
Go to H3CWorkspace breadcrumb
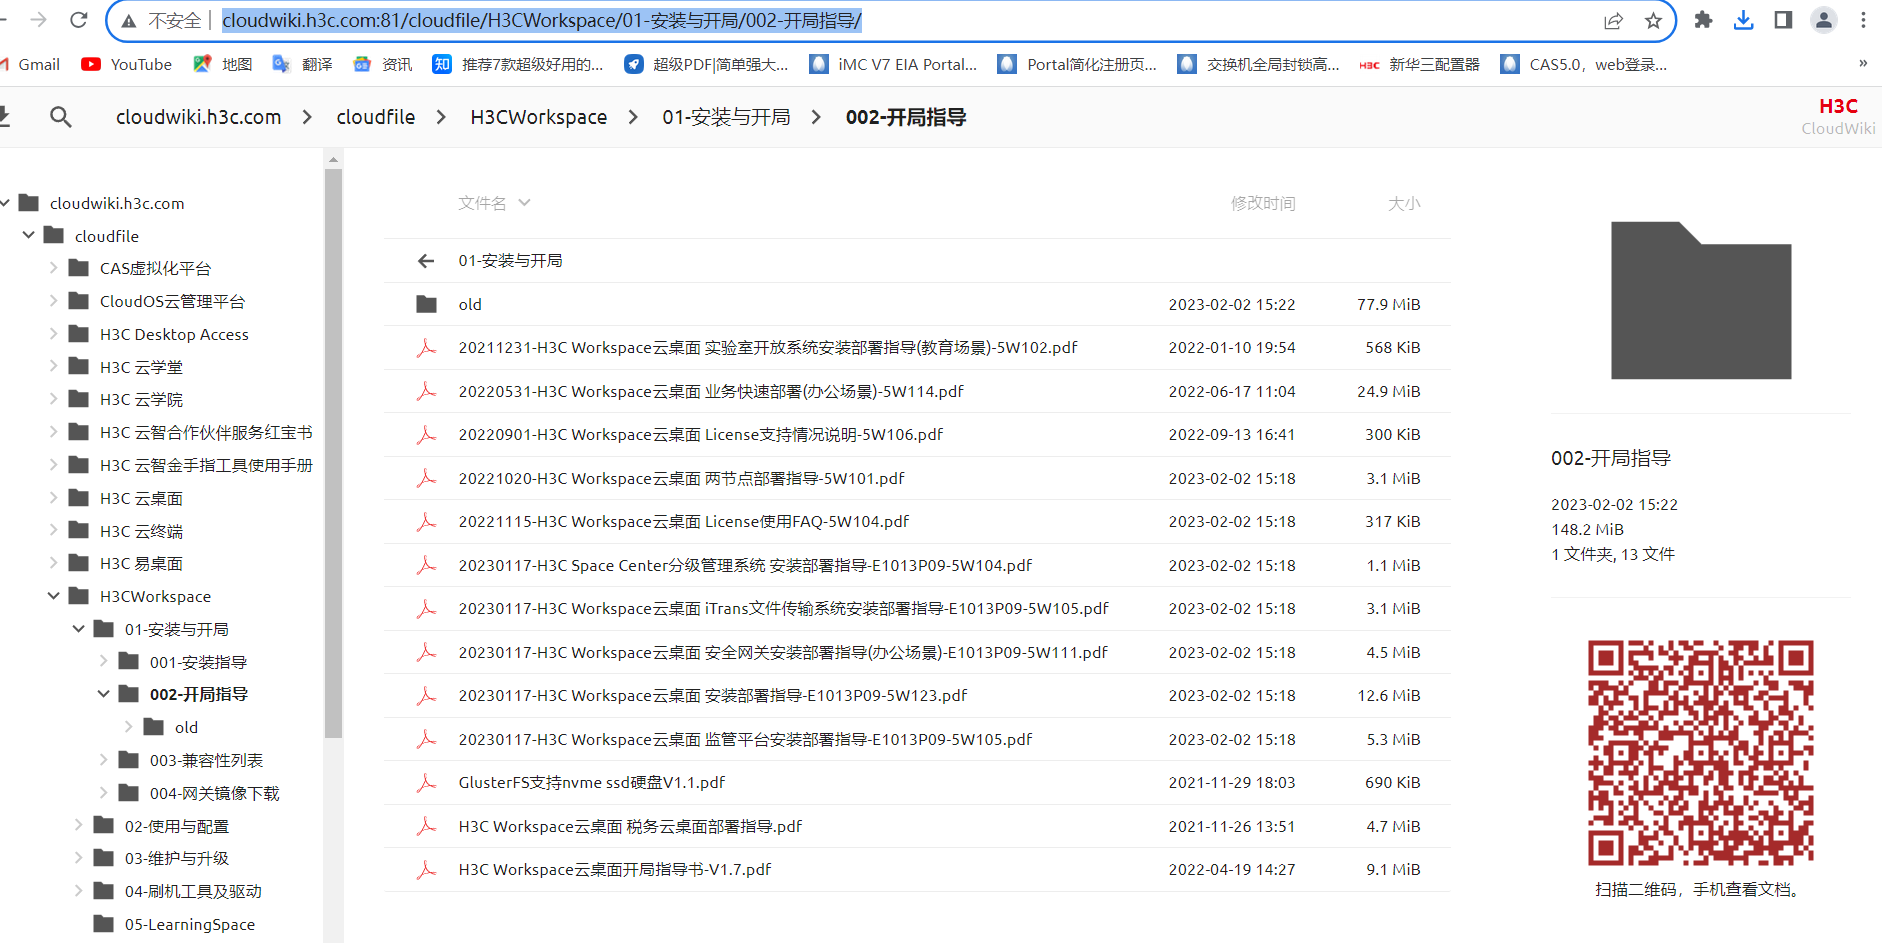pos(539,117)
